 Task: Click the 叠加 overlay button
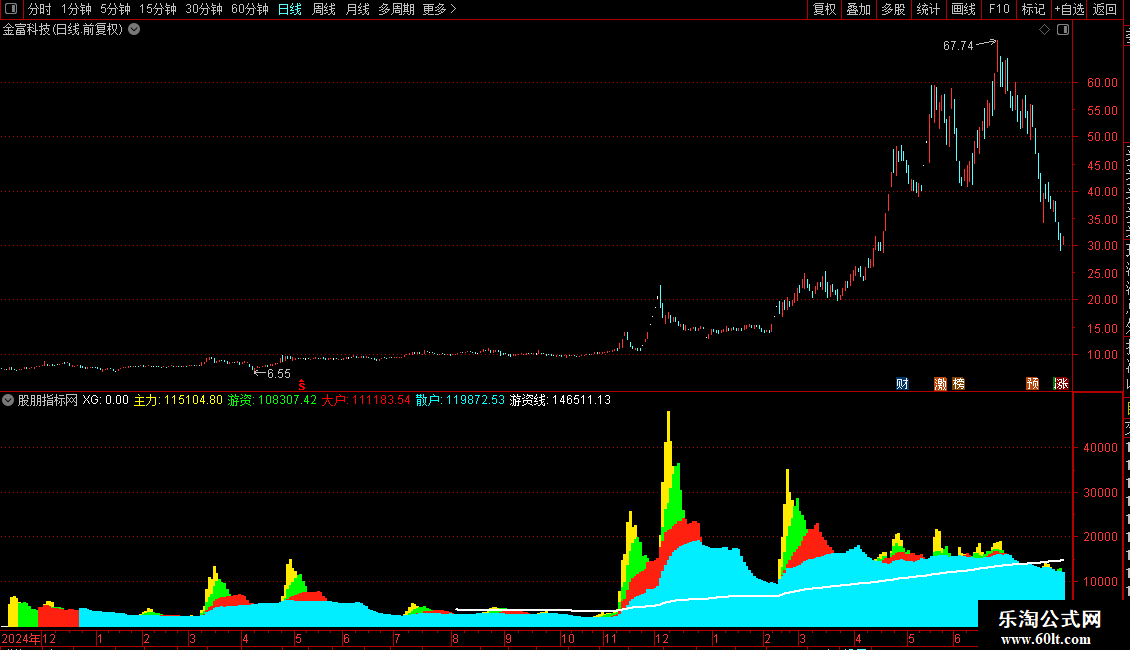tap(858, 9)
